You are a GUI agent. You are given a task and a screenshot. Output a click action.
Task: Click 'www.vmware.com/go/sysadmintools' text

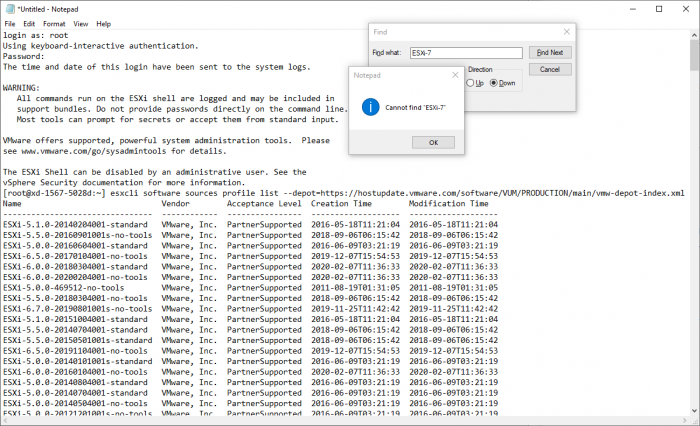(94, 151)
